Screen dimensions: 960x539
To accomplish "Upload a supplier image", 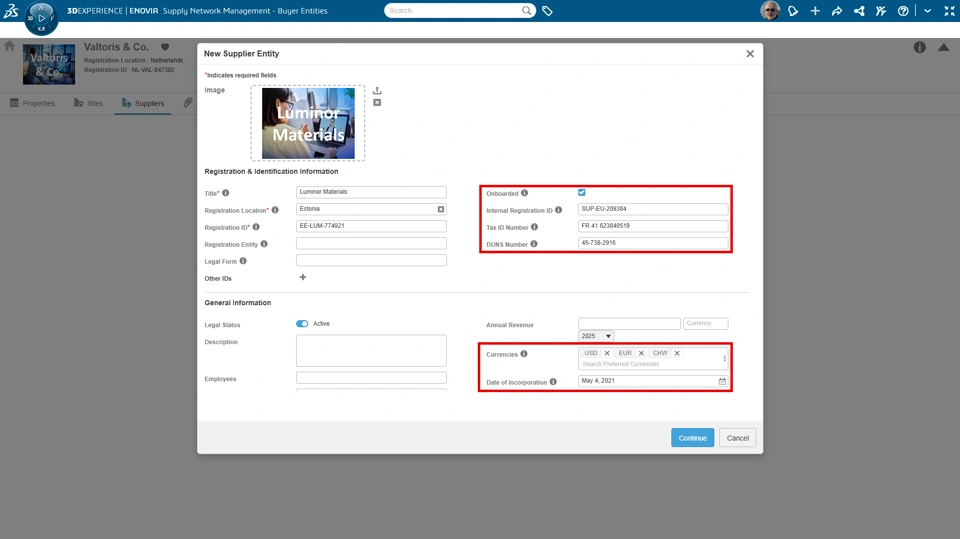I will click(377, 90).
